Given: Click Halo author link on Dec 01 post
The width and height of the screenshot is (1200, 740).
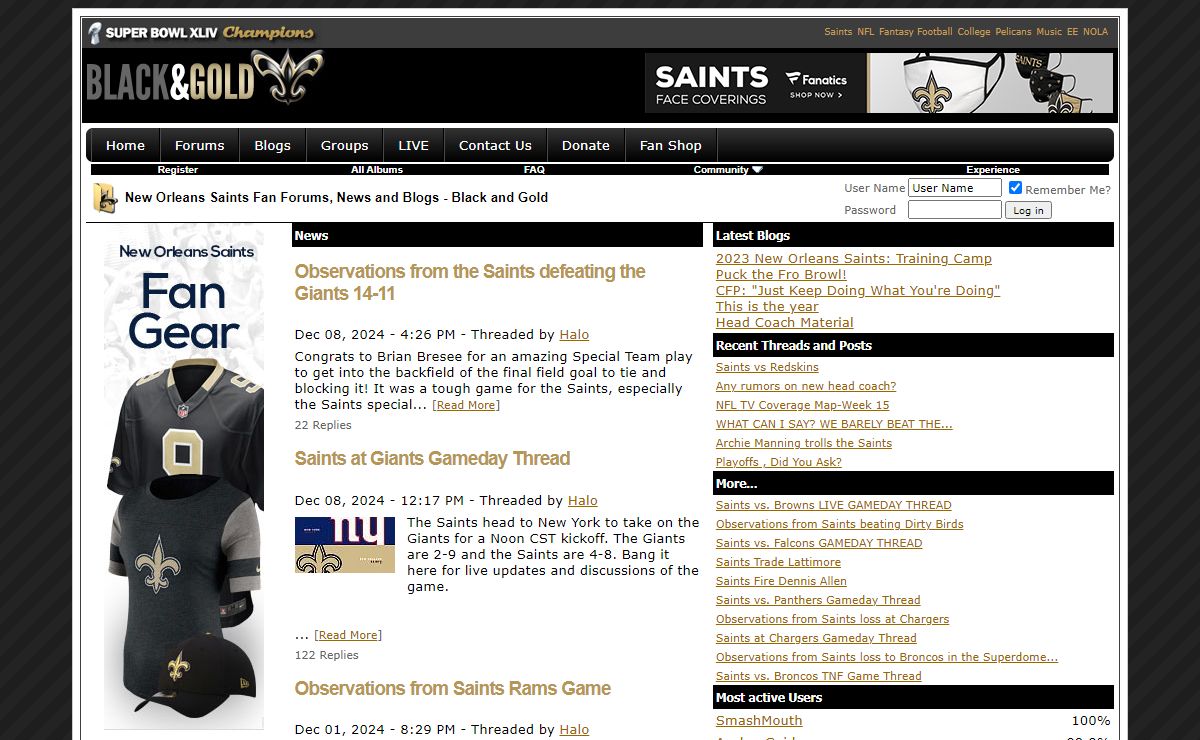Looking at the screenshot, I should (574, 730).
